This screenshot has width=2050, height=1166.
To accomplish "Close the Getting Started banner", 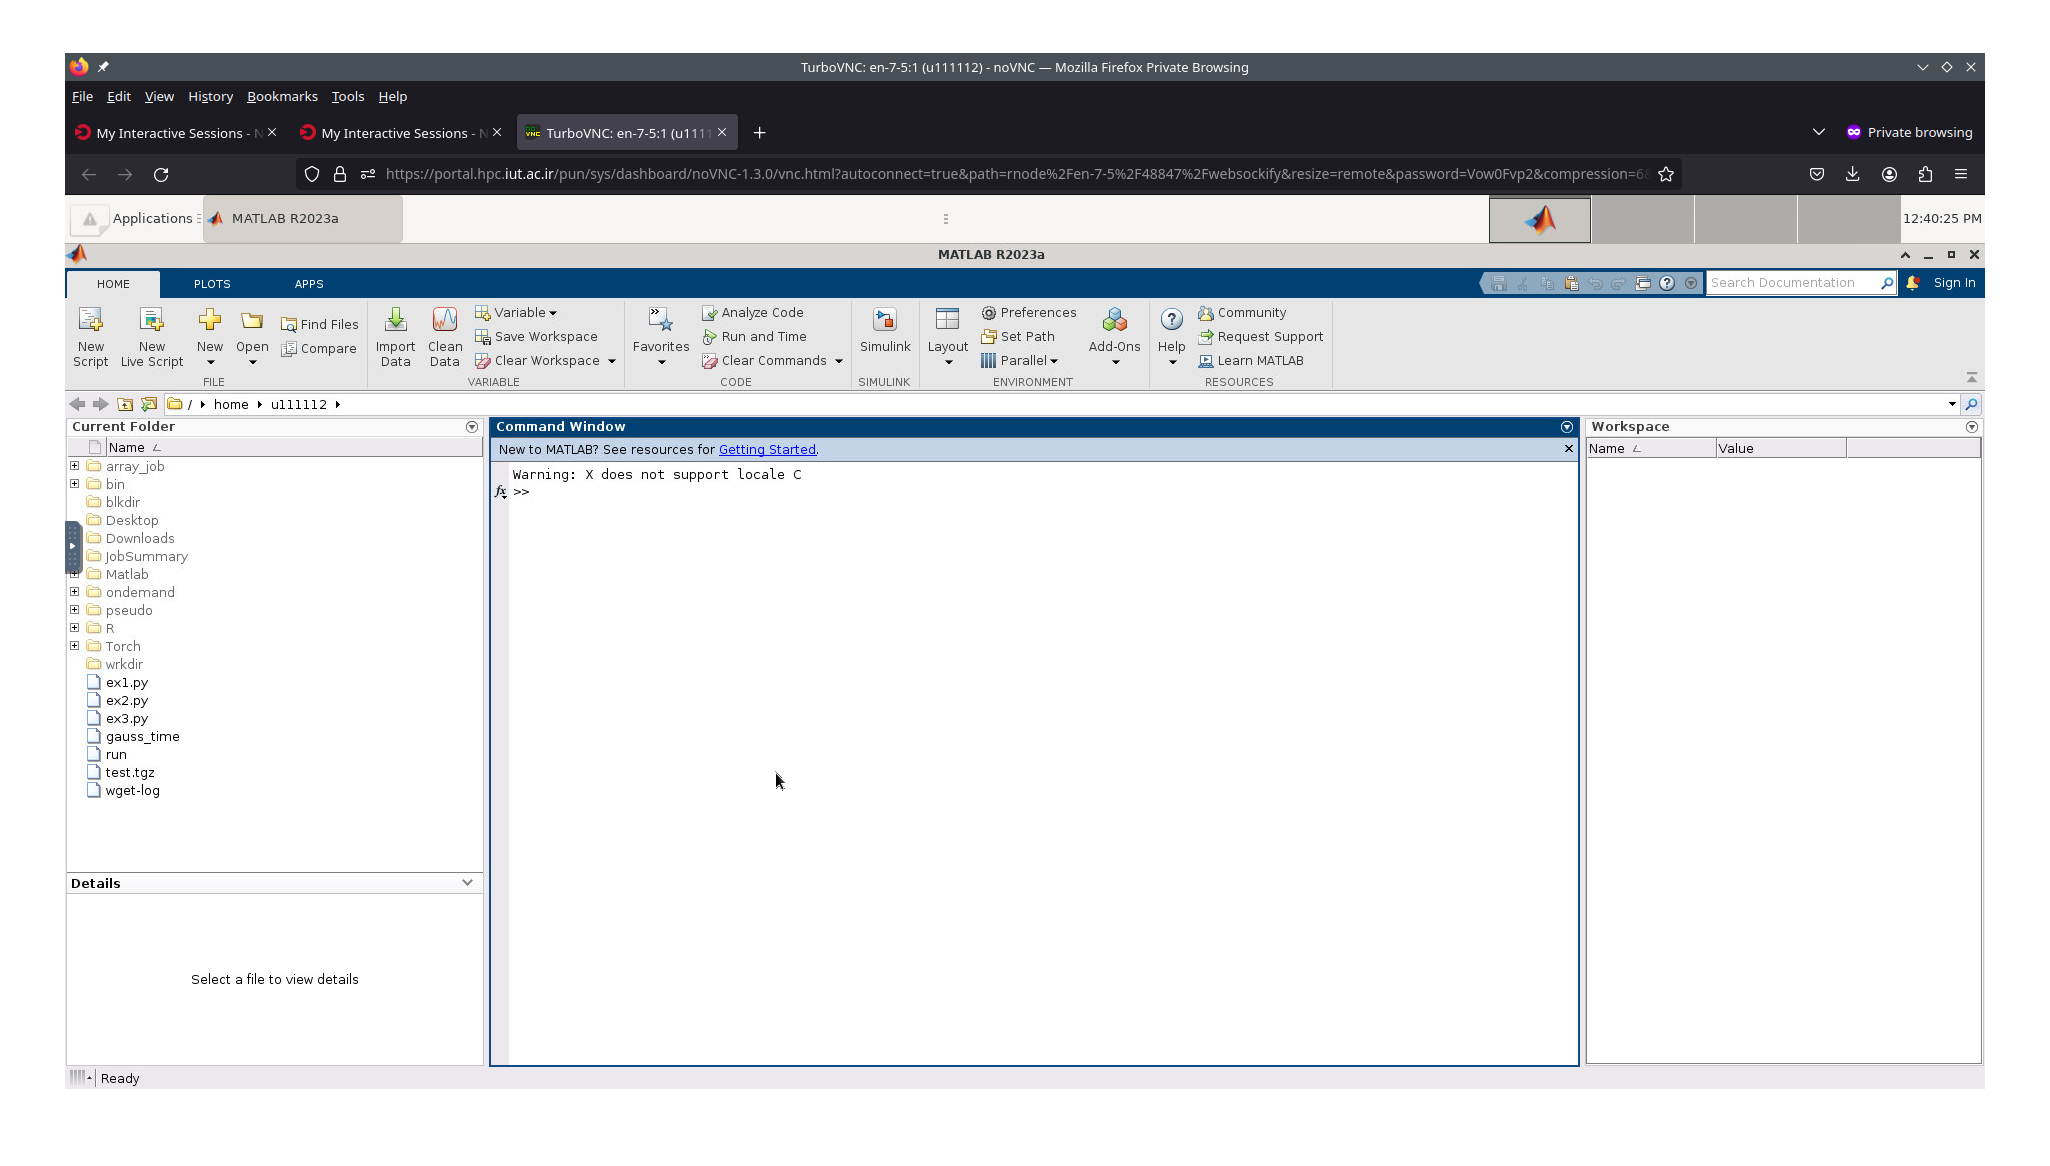I will click(x=1568, y=449).
